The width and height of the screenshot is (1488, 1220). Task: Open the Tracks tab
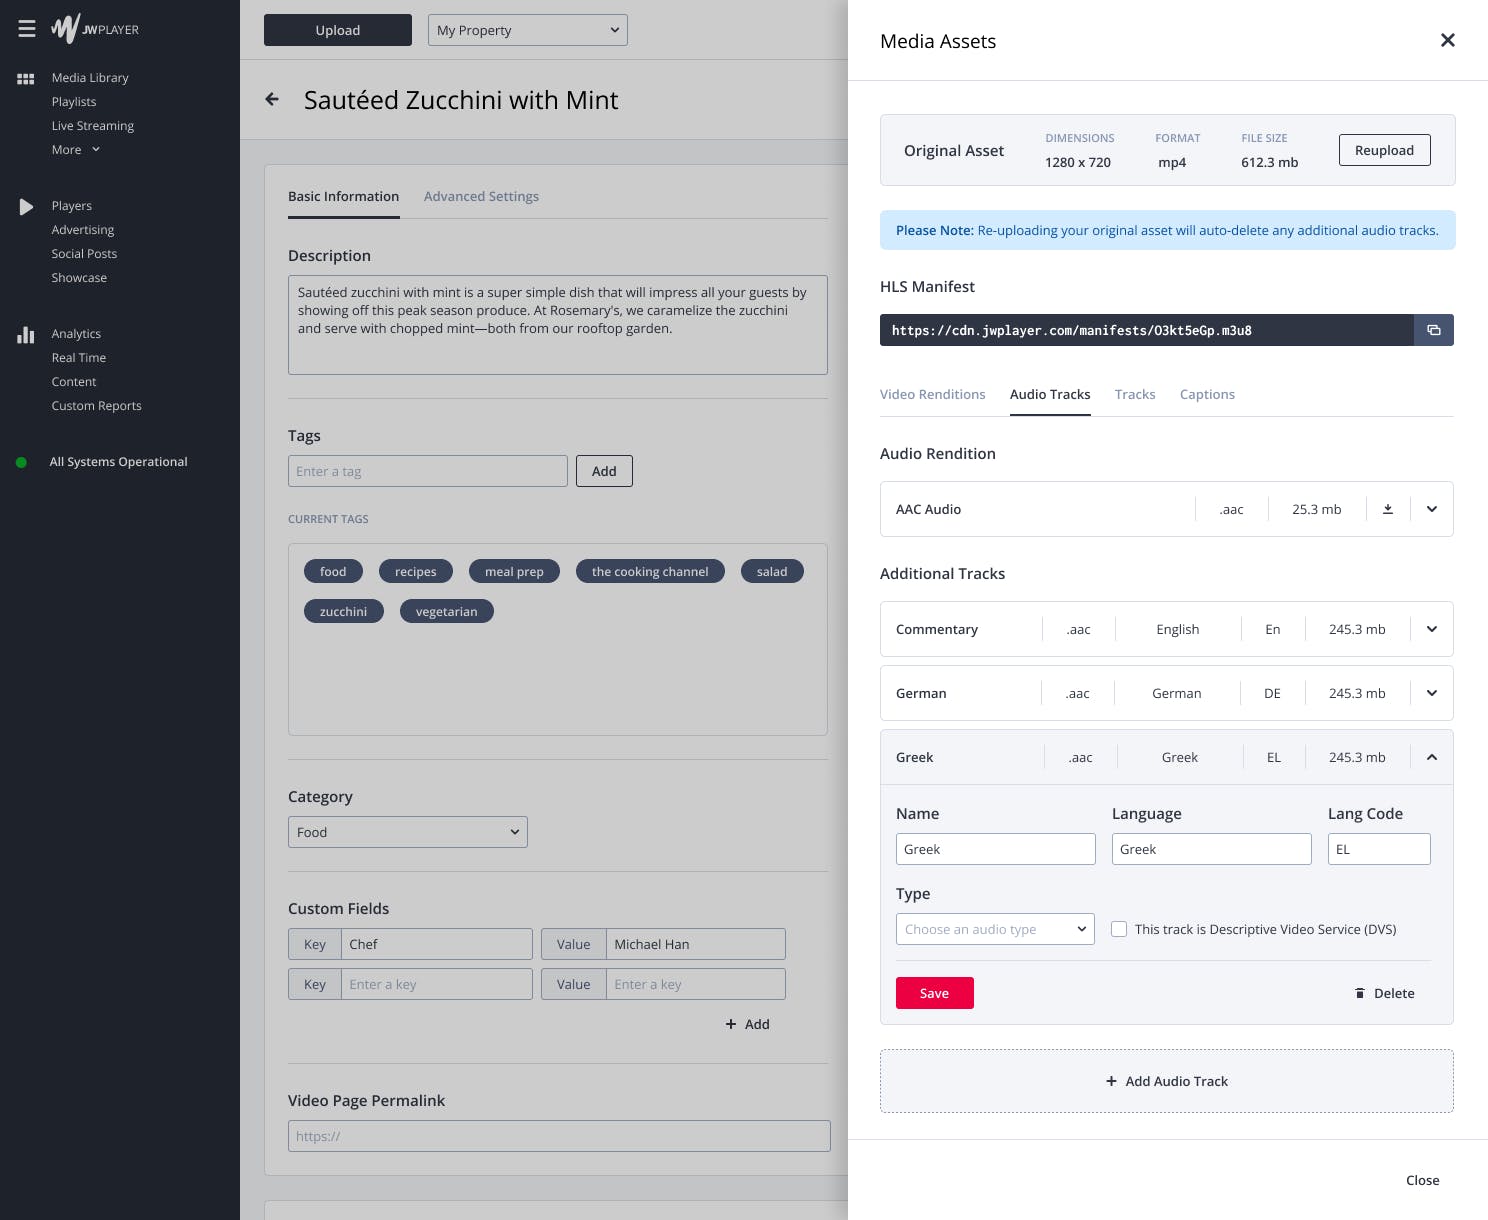1135,394
